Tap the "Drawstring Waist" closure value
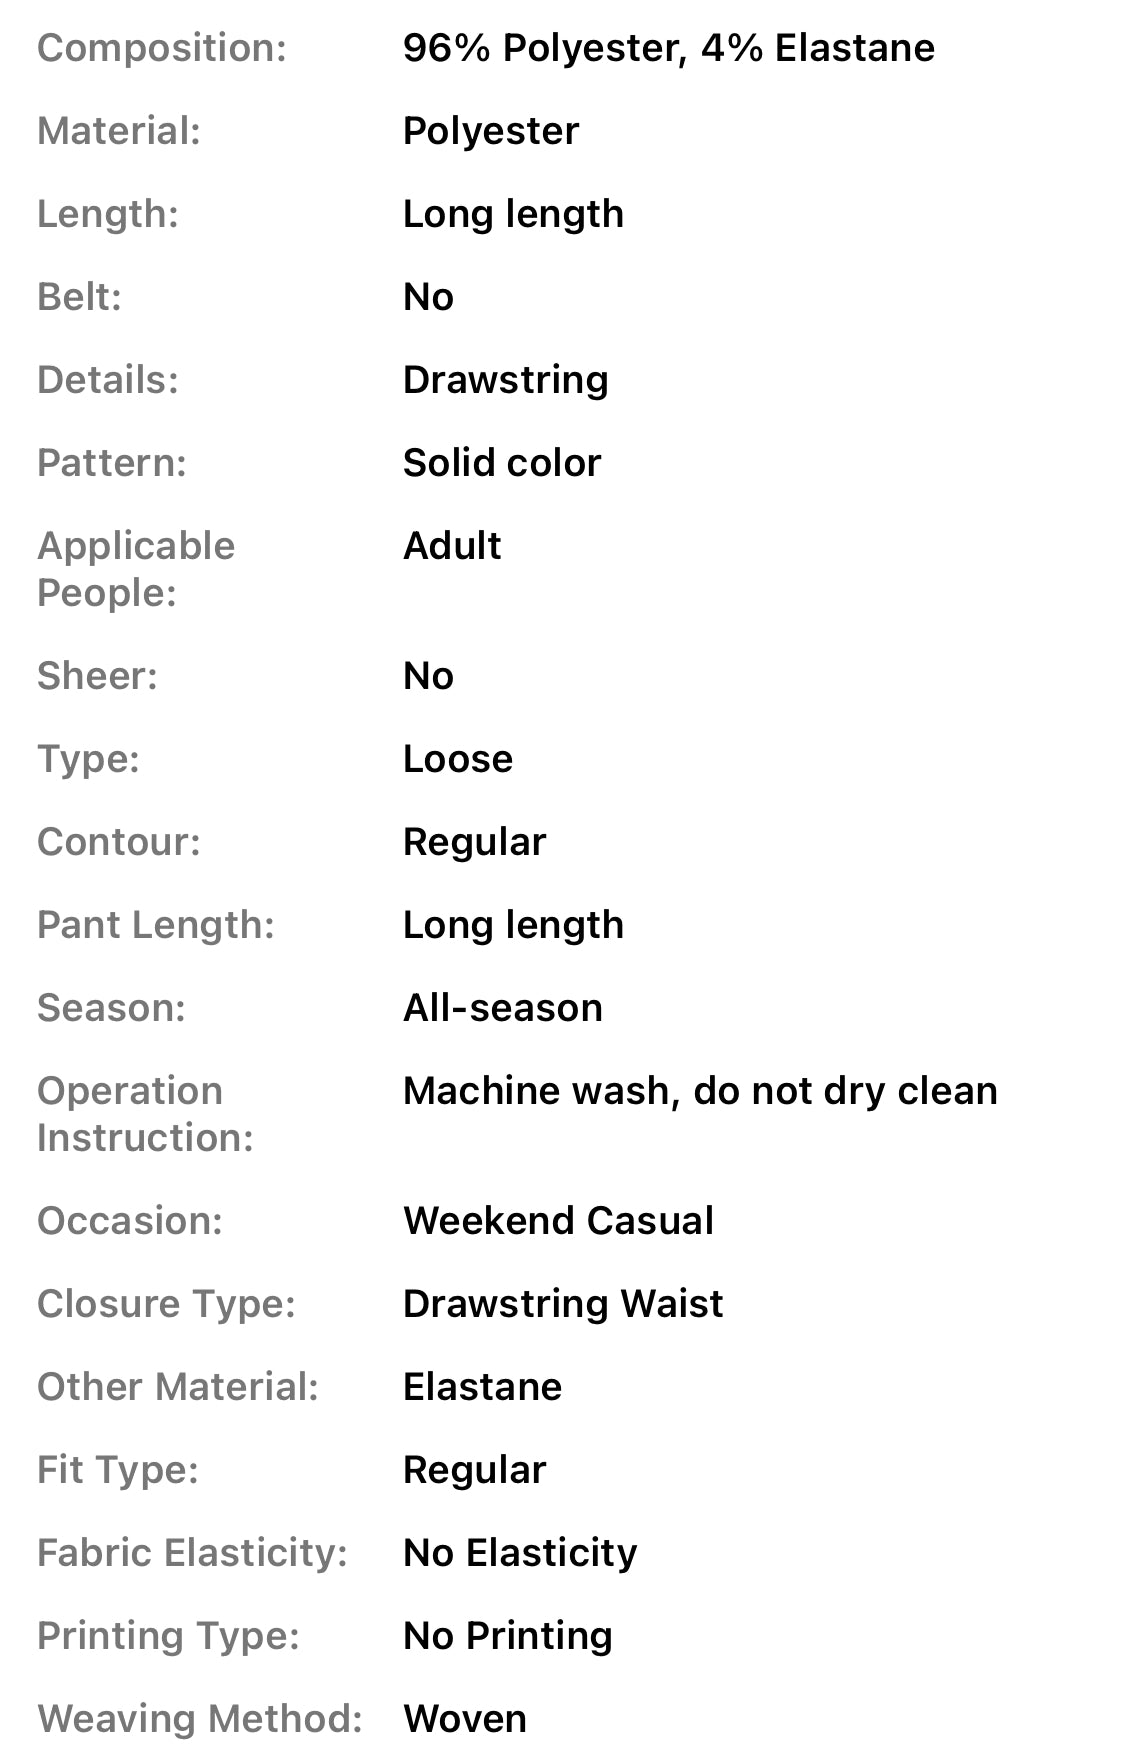The image size is (1125, 1758). tap(563, 1304)
